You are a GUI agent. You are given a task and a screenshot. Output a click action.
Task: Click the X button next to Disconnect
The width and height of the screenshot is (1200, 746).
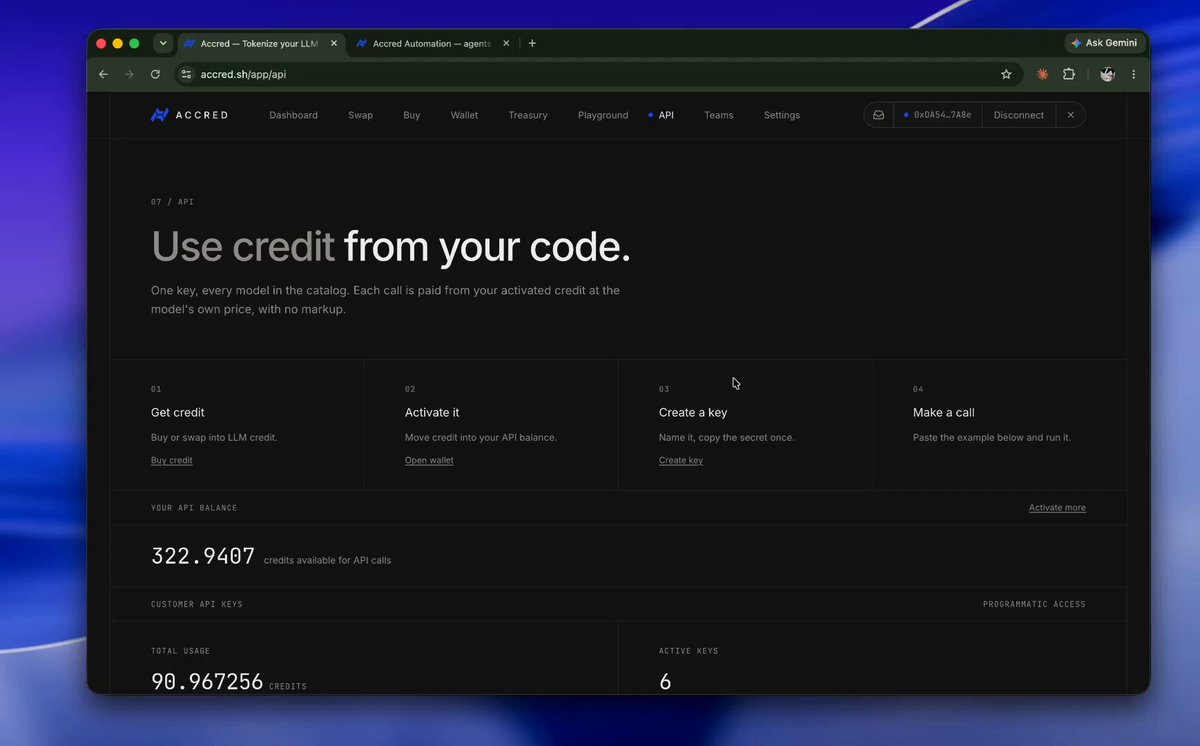[x=1070, y=115]
